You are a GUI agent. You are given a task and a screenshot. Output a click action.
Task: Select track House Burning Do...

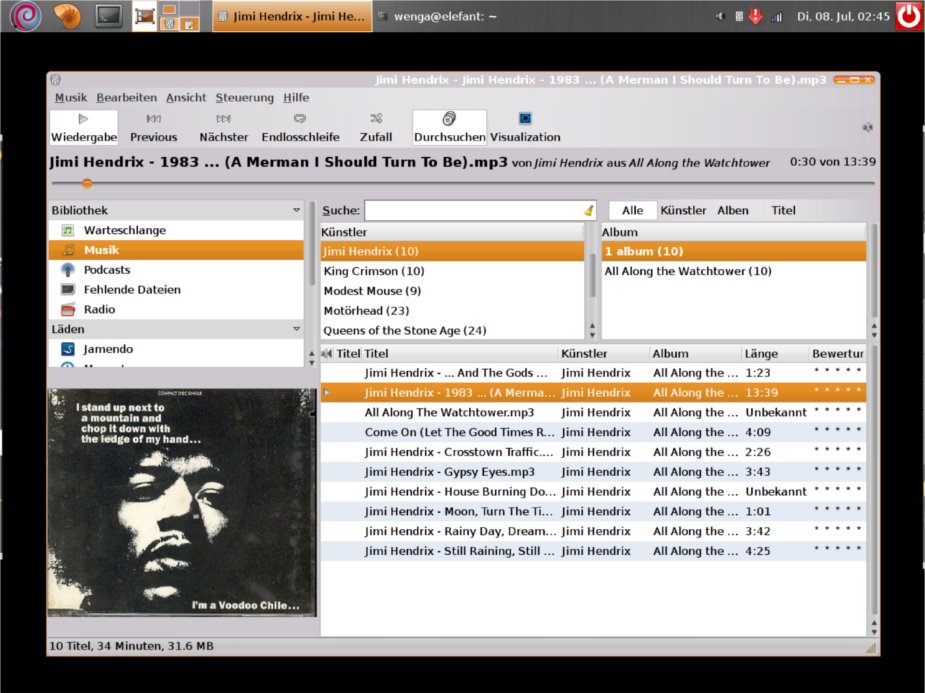593,491
